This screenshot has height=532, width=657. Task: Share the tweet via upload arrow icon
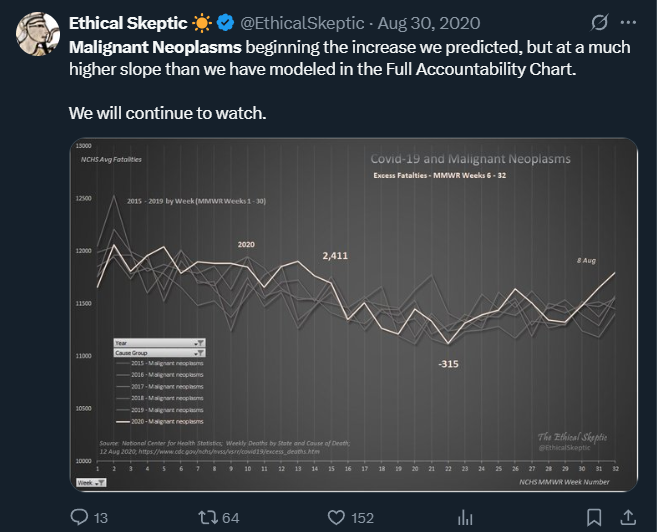pos(628,516)
